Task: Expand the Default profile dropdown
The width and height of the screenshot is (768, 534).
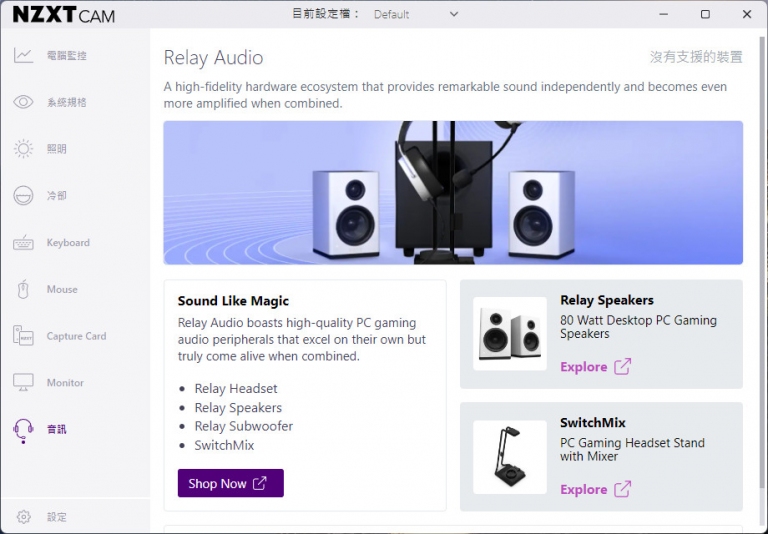Action: click(416, 14)
